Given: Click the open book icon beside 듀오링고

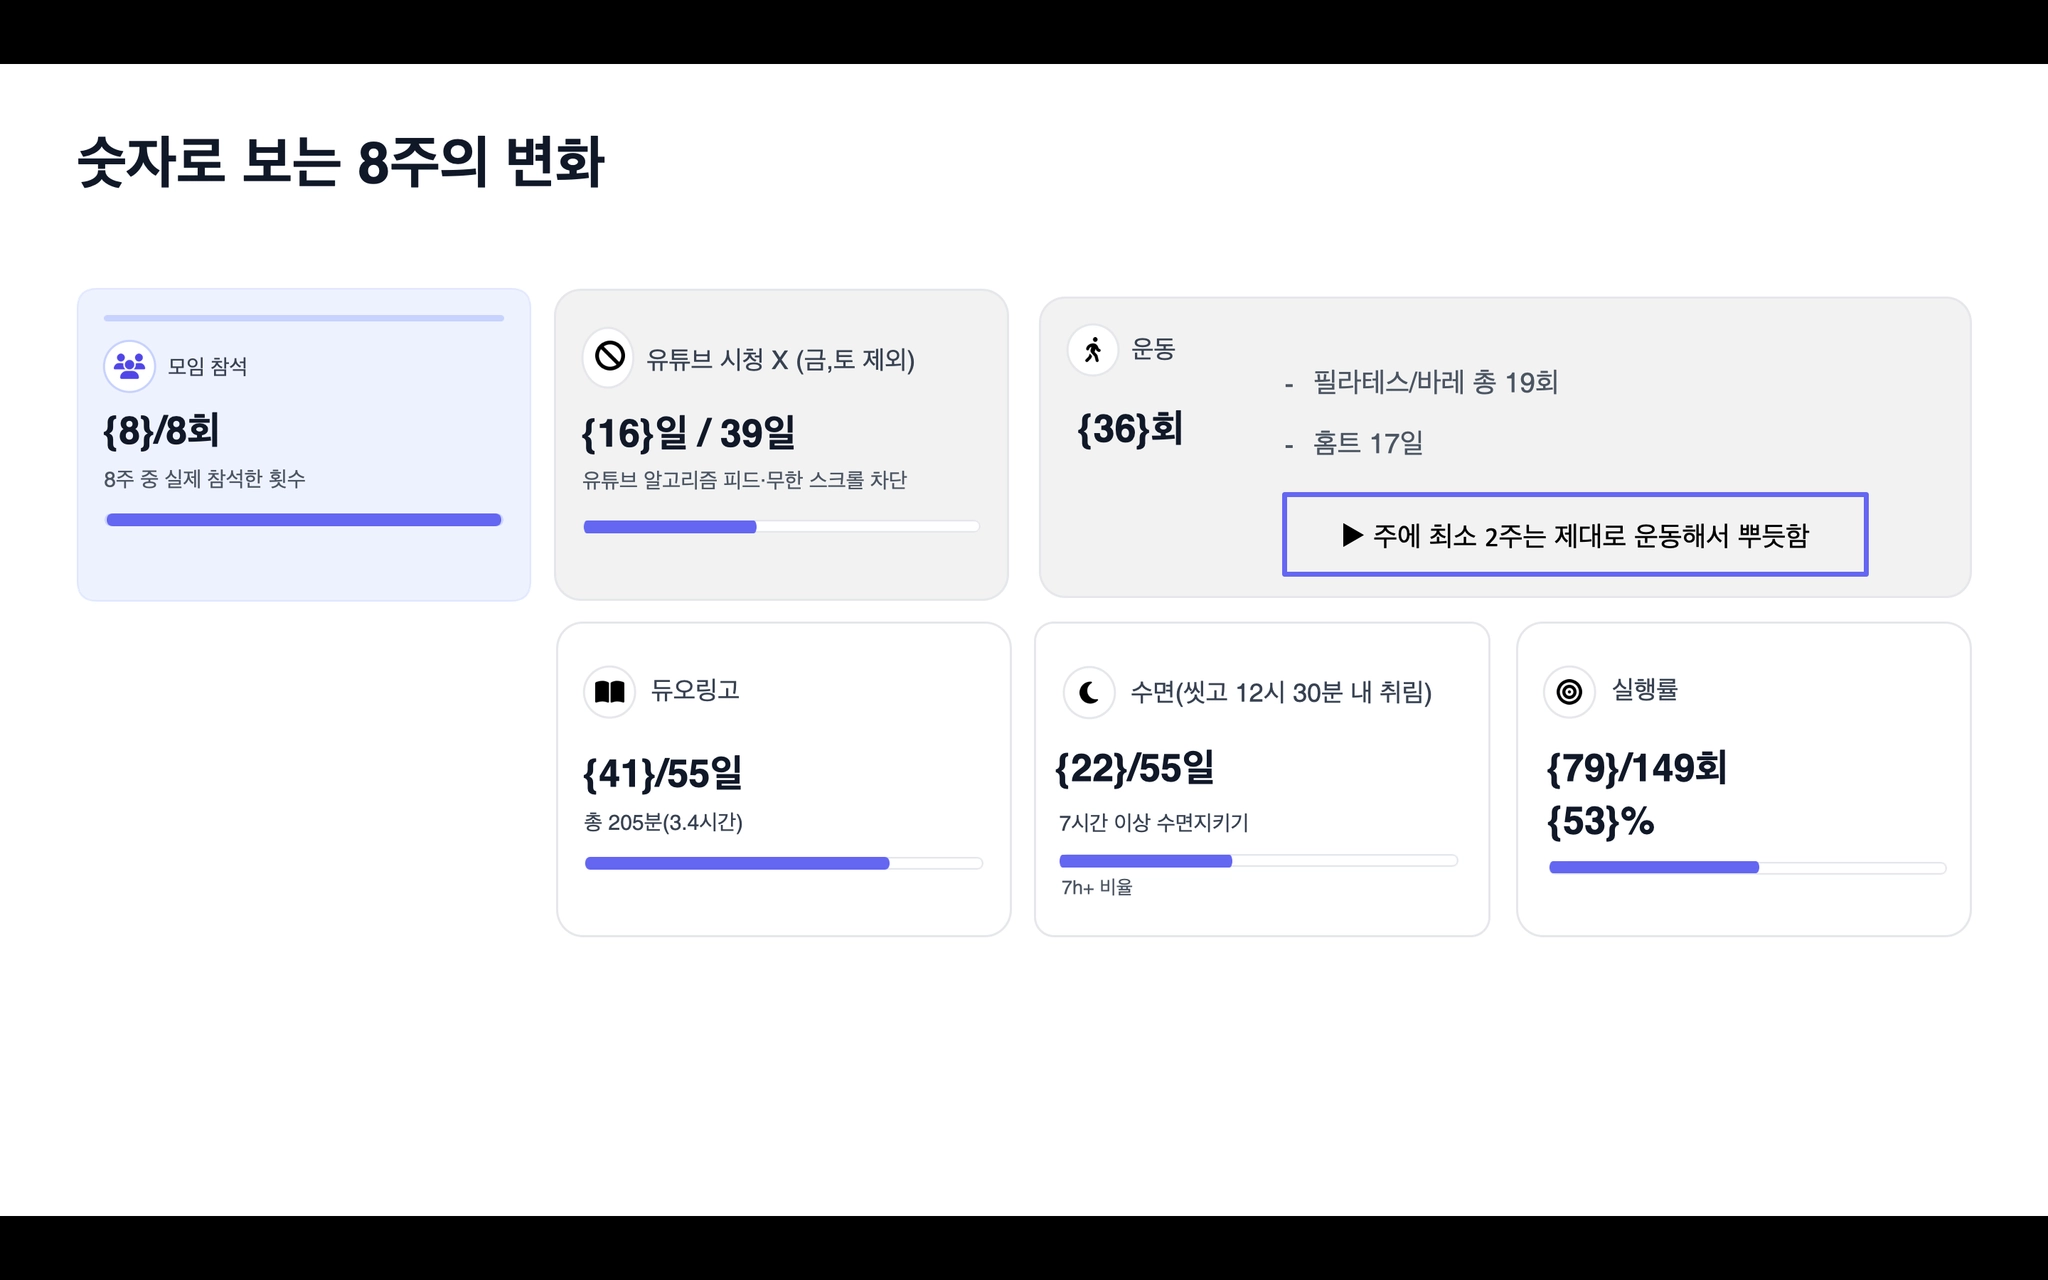Looking at the screenshot, I should [x=609, y=691].
